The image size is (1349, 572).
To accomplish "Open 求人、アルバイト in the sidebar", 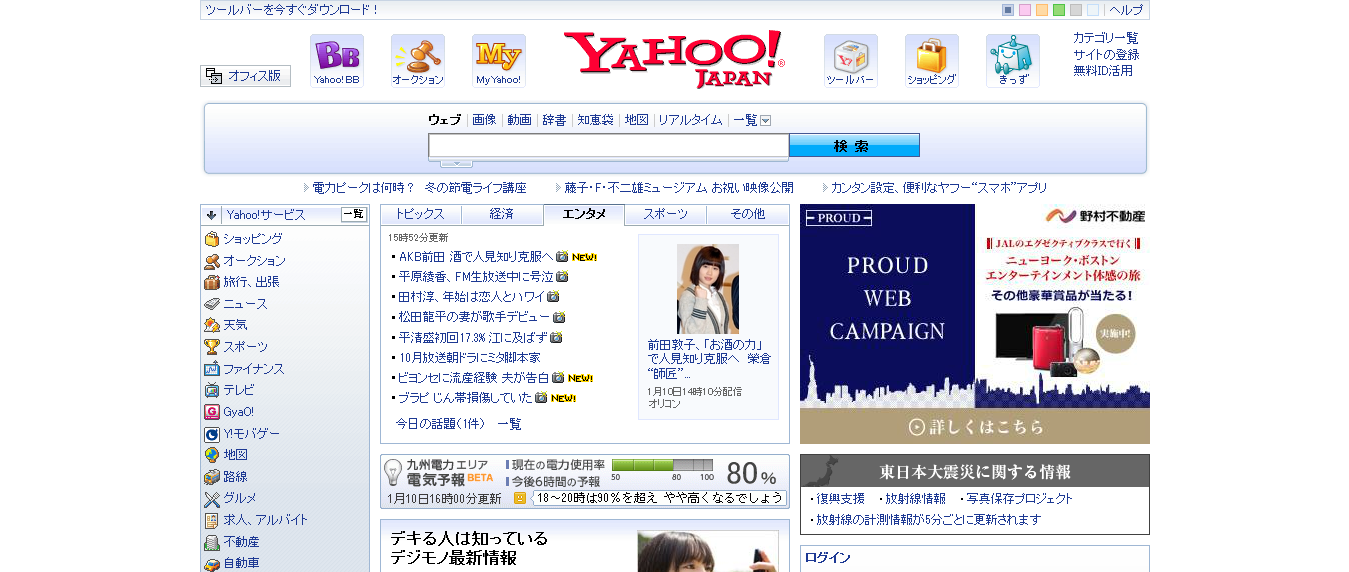I will (265, 520).
